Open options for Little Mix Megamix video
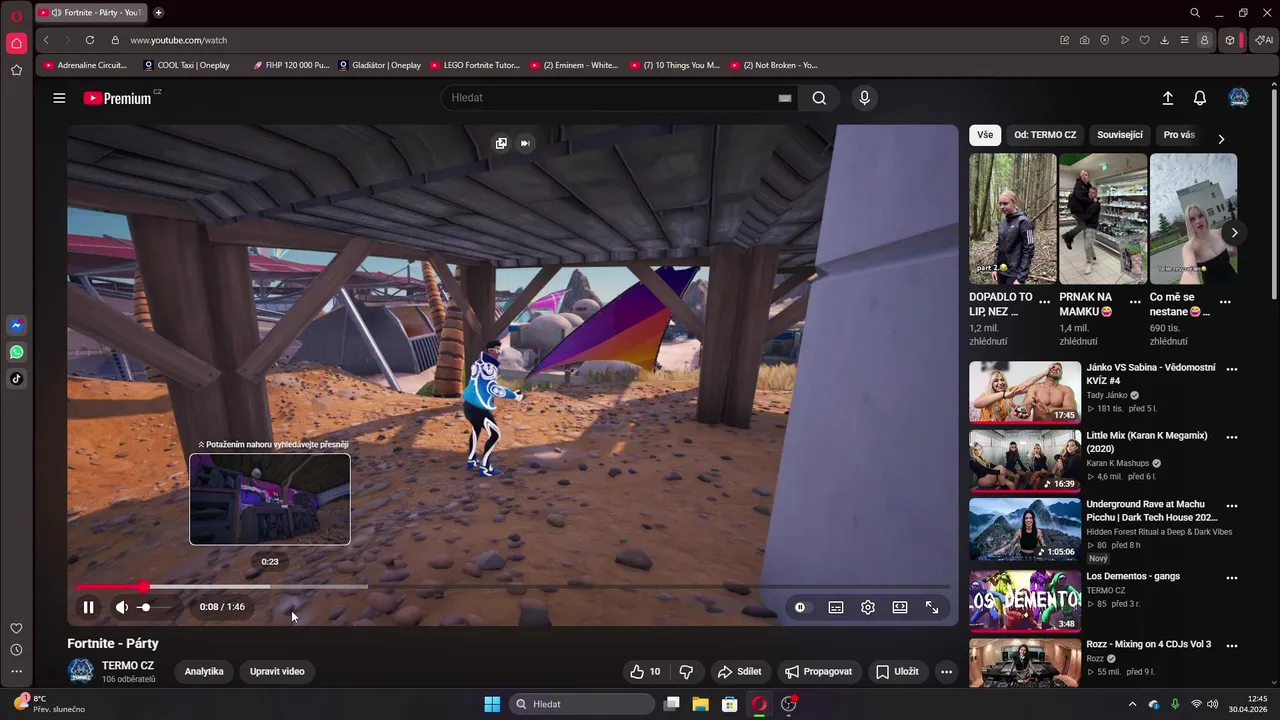This screenshot has width=1280, height=720. point(1232,437)
